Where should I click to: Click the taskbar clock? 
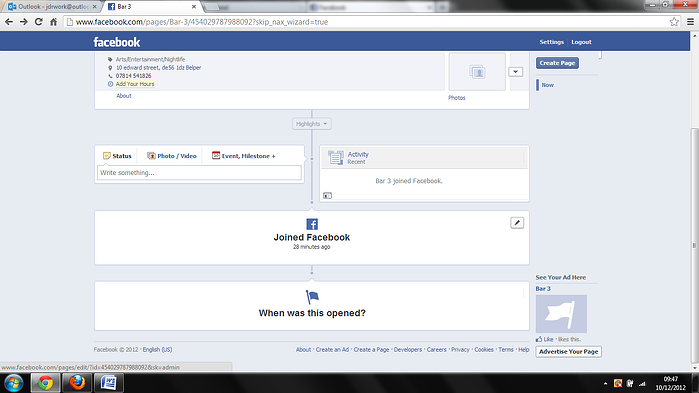tap(670, 383)
